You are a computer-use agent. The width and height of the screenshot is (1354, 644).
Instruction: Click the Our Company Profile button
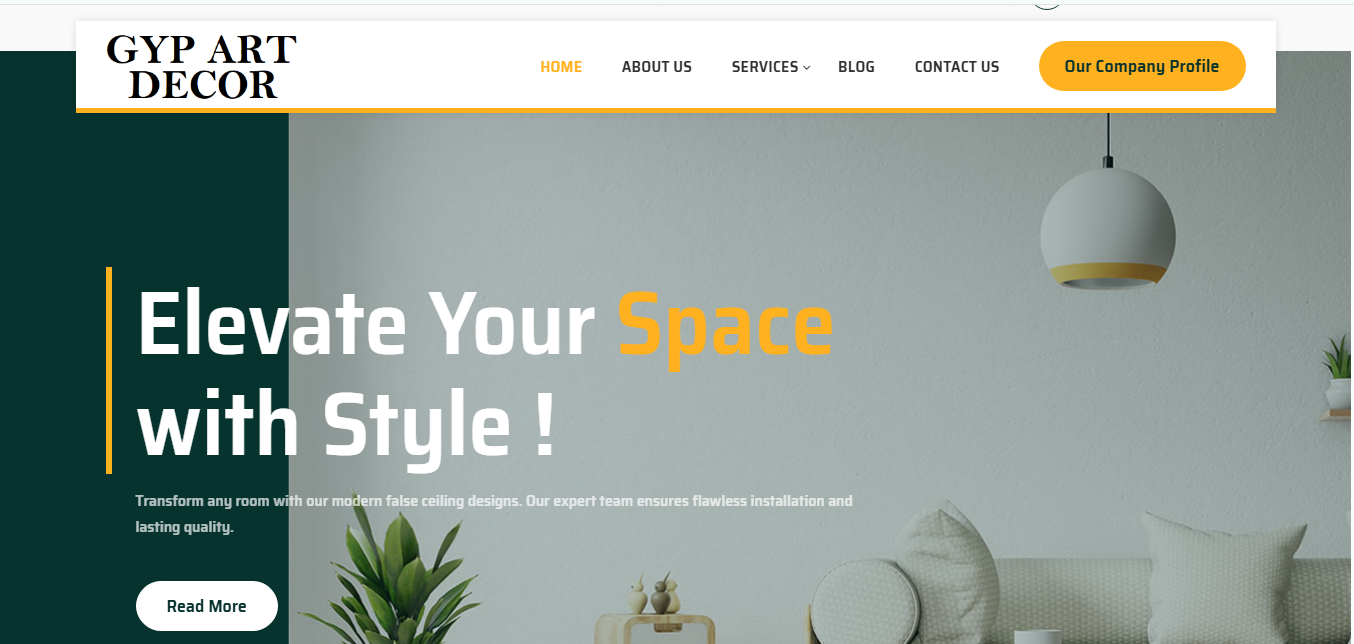[1142, 66]
